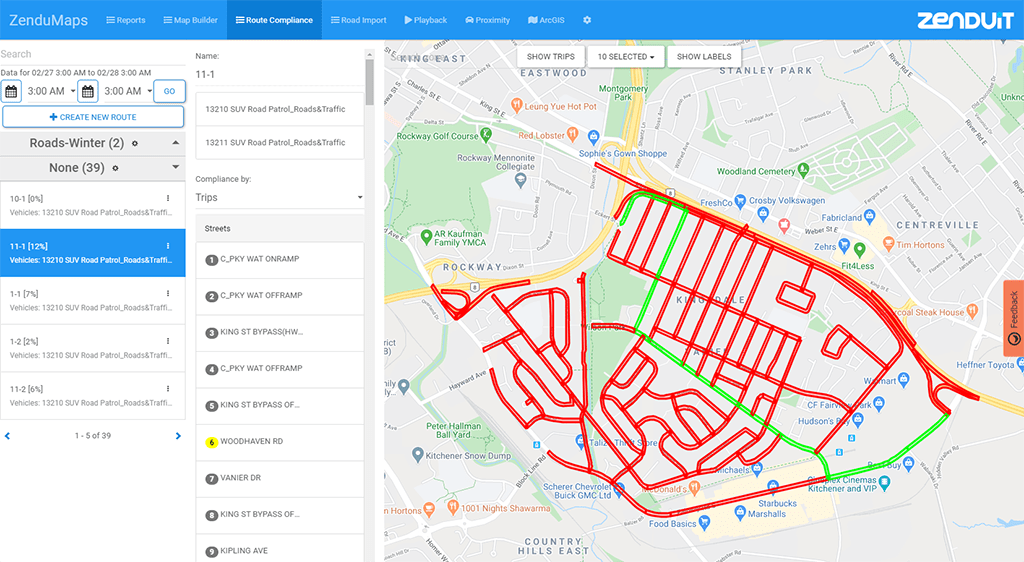Click Kitchener Snow Dump map marker

point(418,454)
